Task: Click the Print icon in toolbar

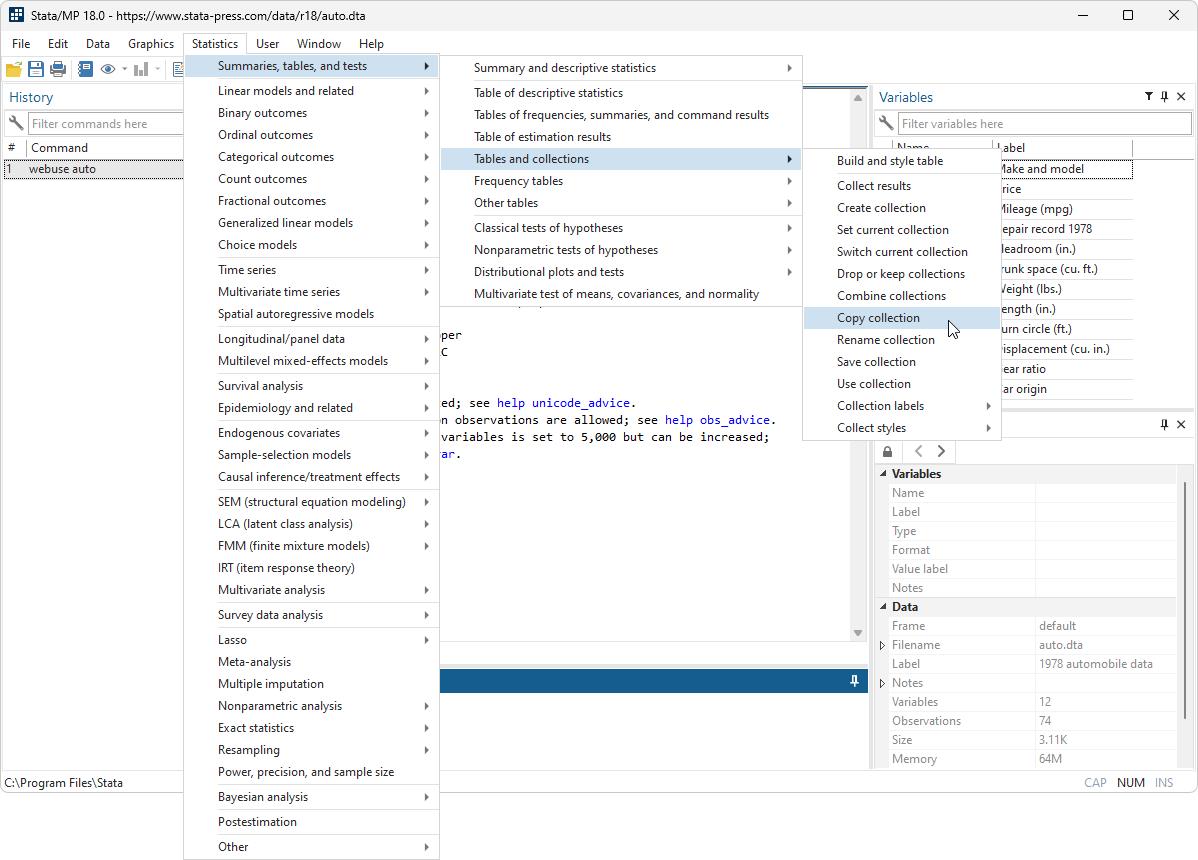Action: tap(58, 70)
